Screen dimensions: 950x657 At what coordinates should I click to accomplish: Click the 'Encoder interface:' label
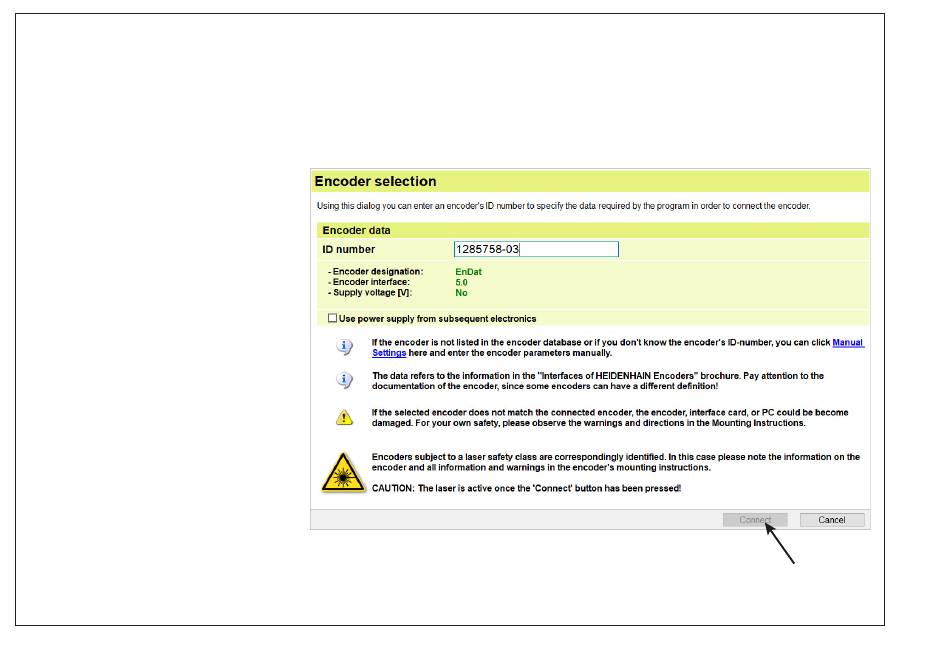tap(369, 282)
